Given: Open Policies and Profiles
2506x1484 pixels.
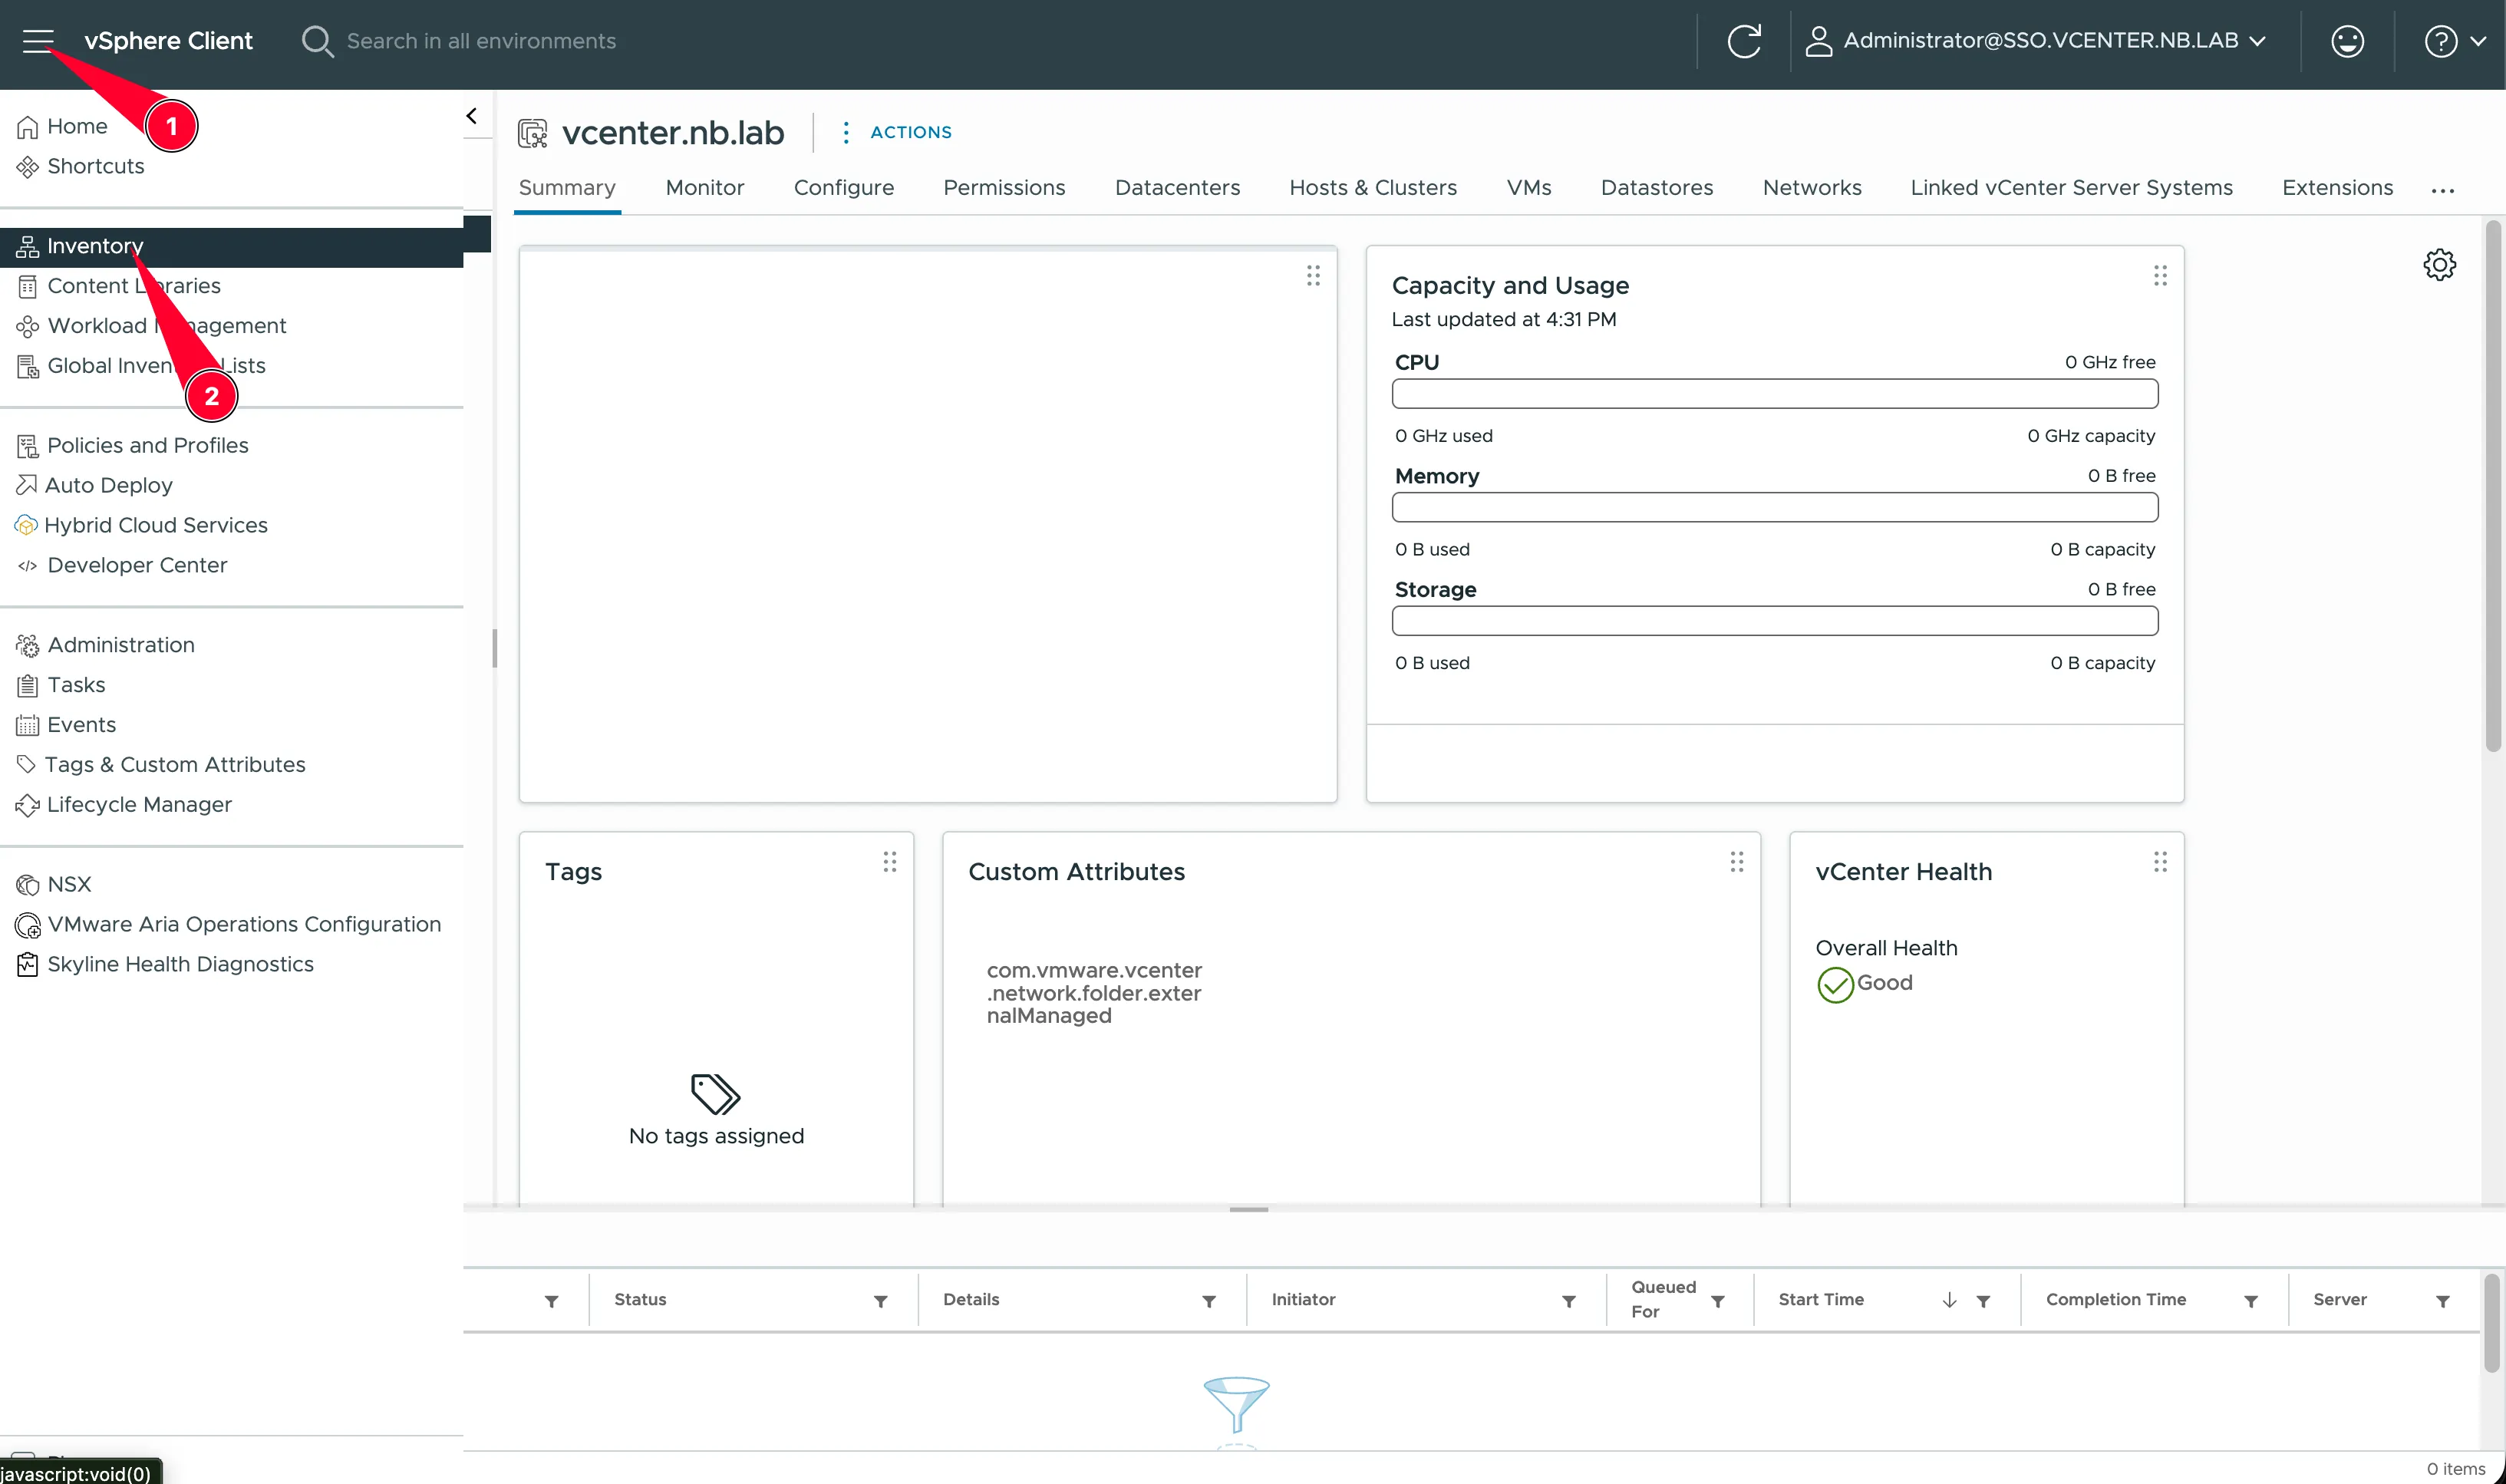Looking at the screenshot, I should [x=132, y=445].
